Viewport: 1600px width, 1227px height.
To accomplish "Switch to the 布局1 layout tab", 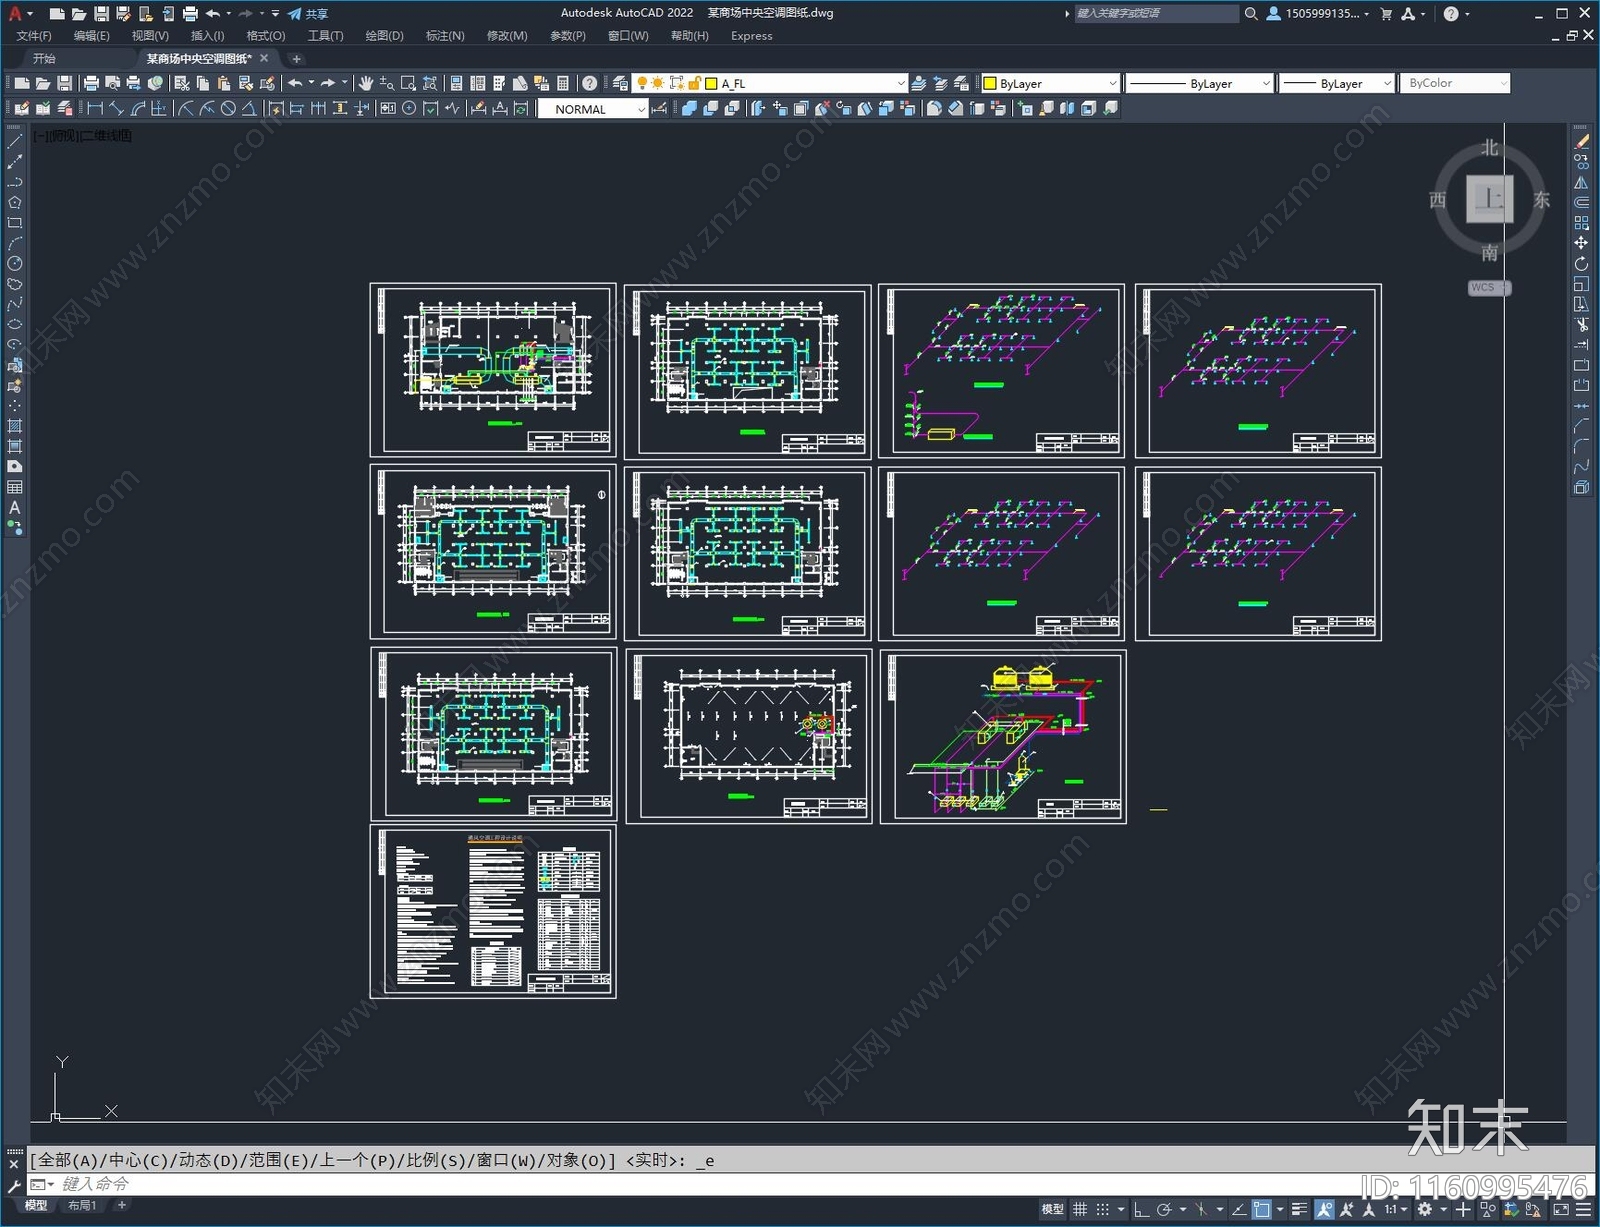I will [x=82, y=1205].
